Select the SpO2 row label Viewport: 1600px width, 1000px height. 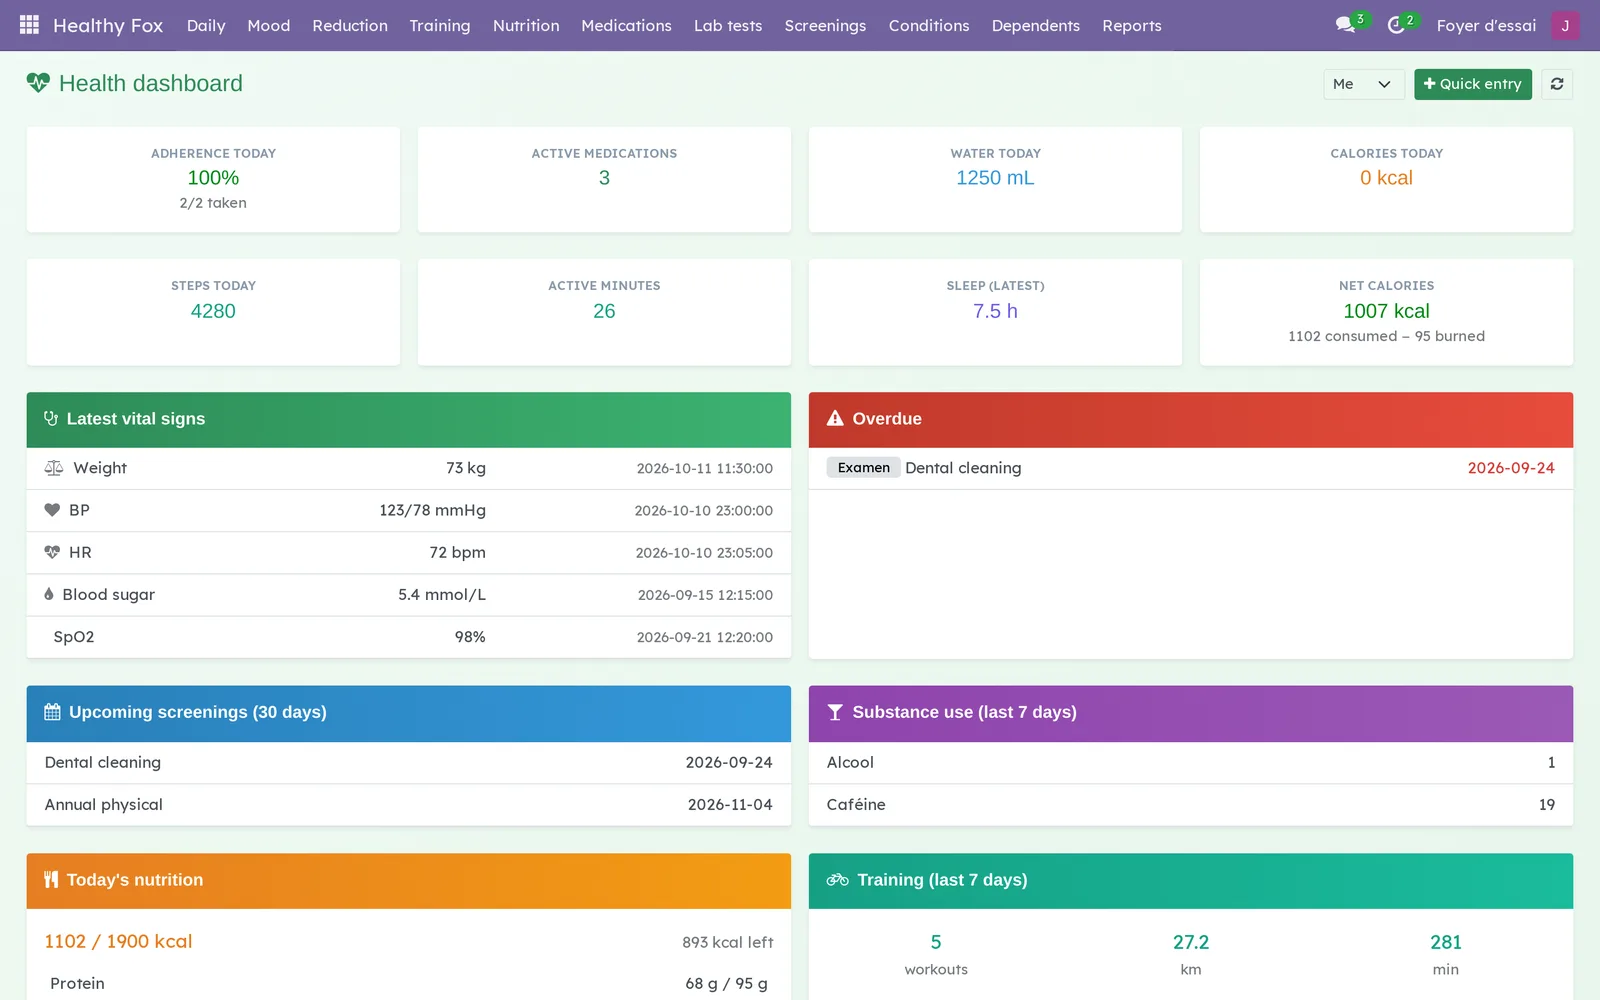click(74, 637)
